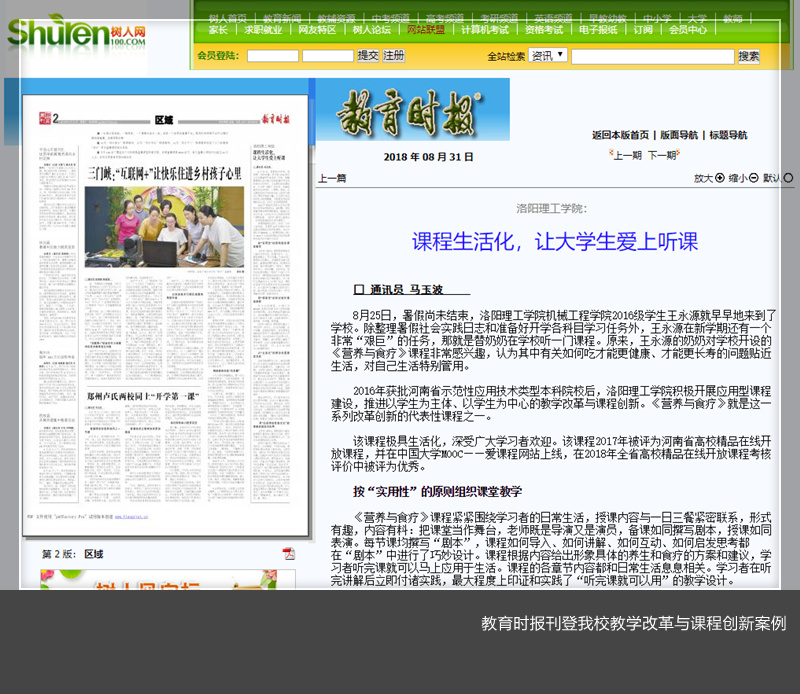Open the 版面导航 page navigation link
800x694 pixels.
coord(679,135)
